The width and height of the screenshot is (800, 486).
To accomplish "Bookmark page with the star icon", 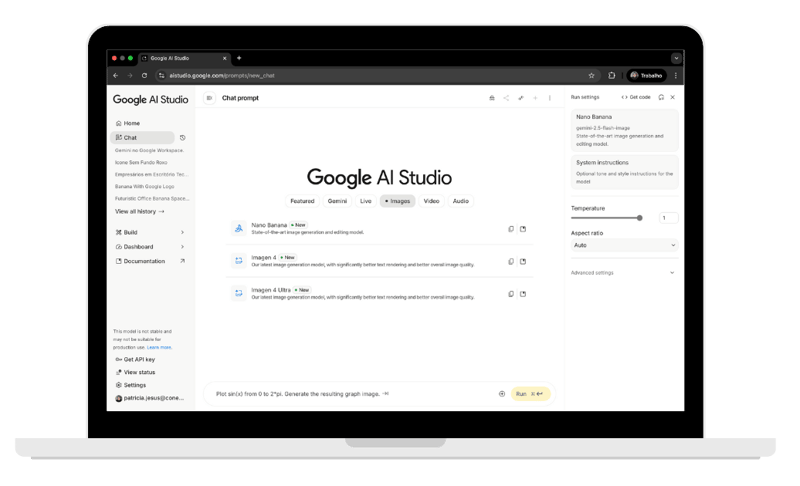I will coord(591,75).
